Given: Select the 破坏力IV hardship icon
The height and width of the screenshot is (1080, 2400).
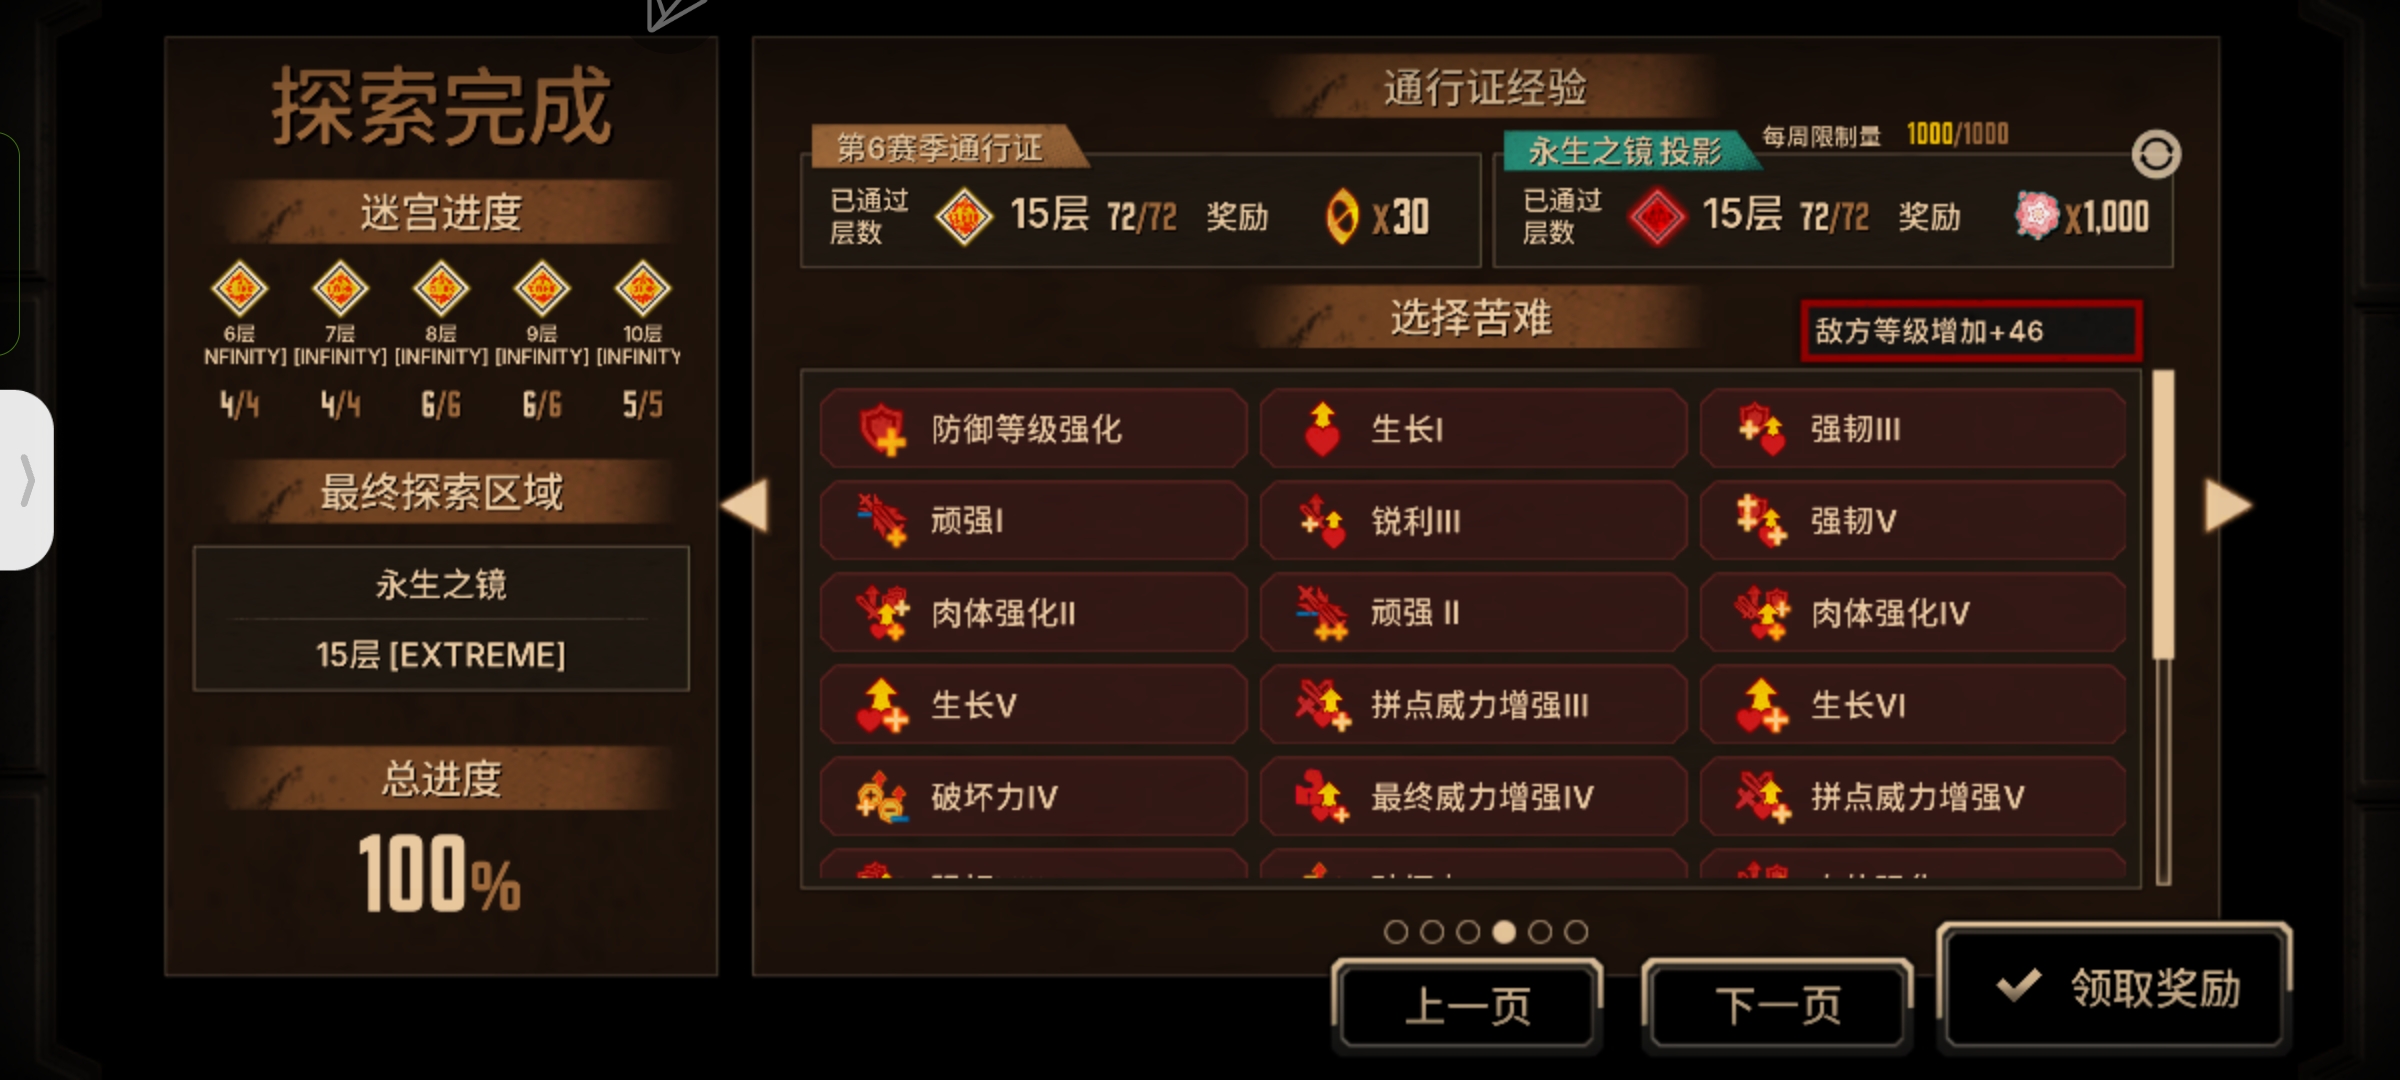Looking at the screenshot, I should (882, 797).
